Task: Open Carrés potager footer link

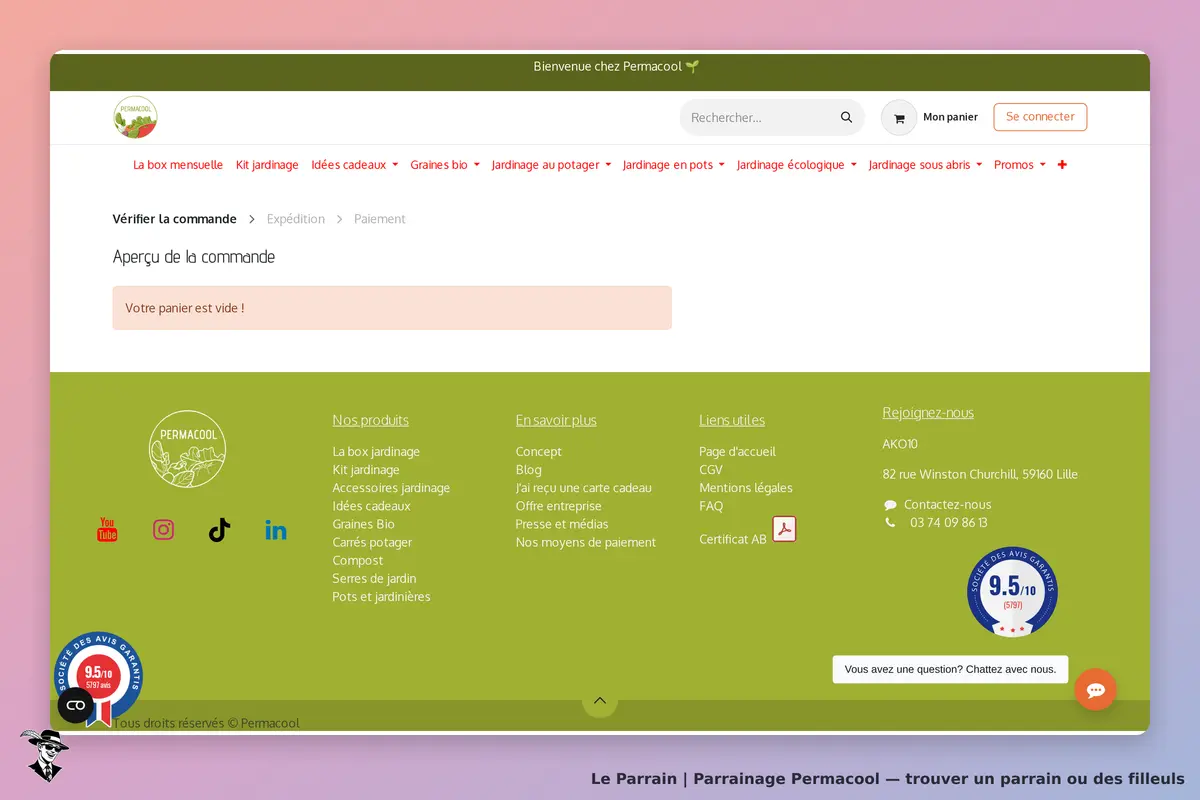Action: [x=372, y=542]
